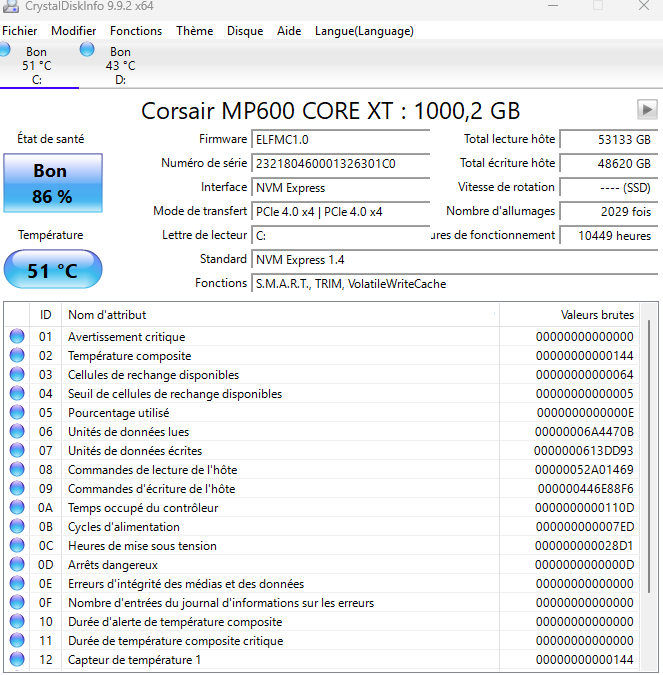Click the rotation speed field ---- (SSD)
This screenshot has width=663, height=675.
(609, 188)
